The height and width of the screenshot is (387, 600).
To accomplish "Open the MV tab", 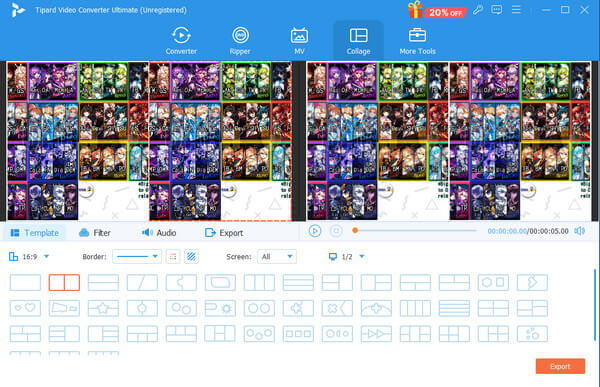I will 299,41.
